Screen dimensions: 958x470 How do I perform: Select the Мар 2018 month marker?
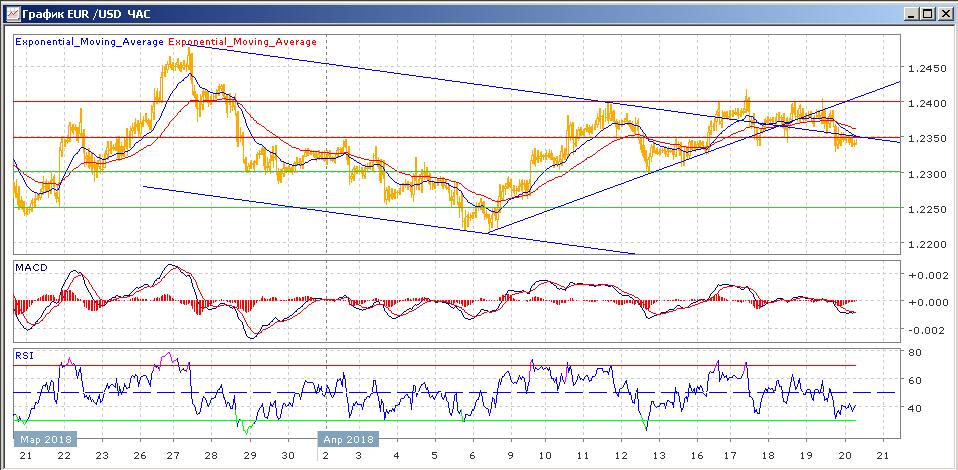[x=41, y=439]
